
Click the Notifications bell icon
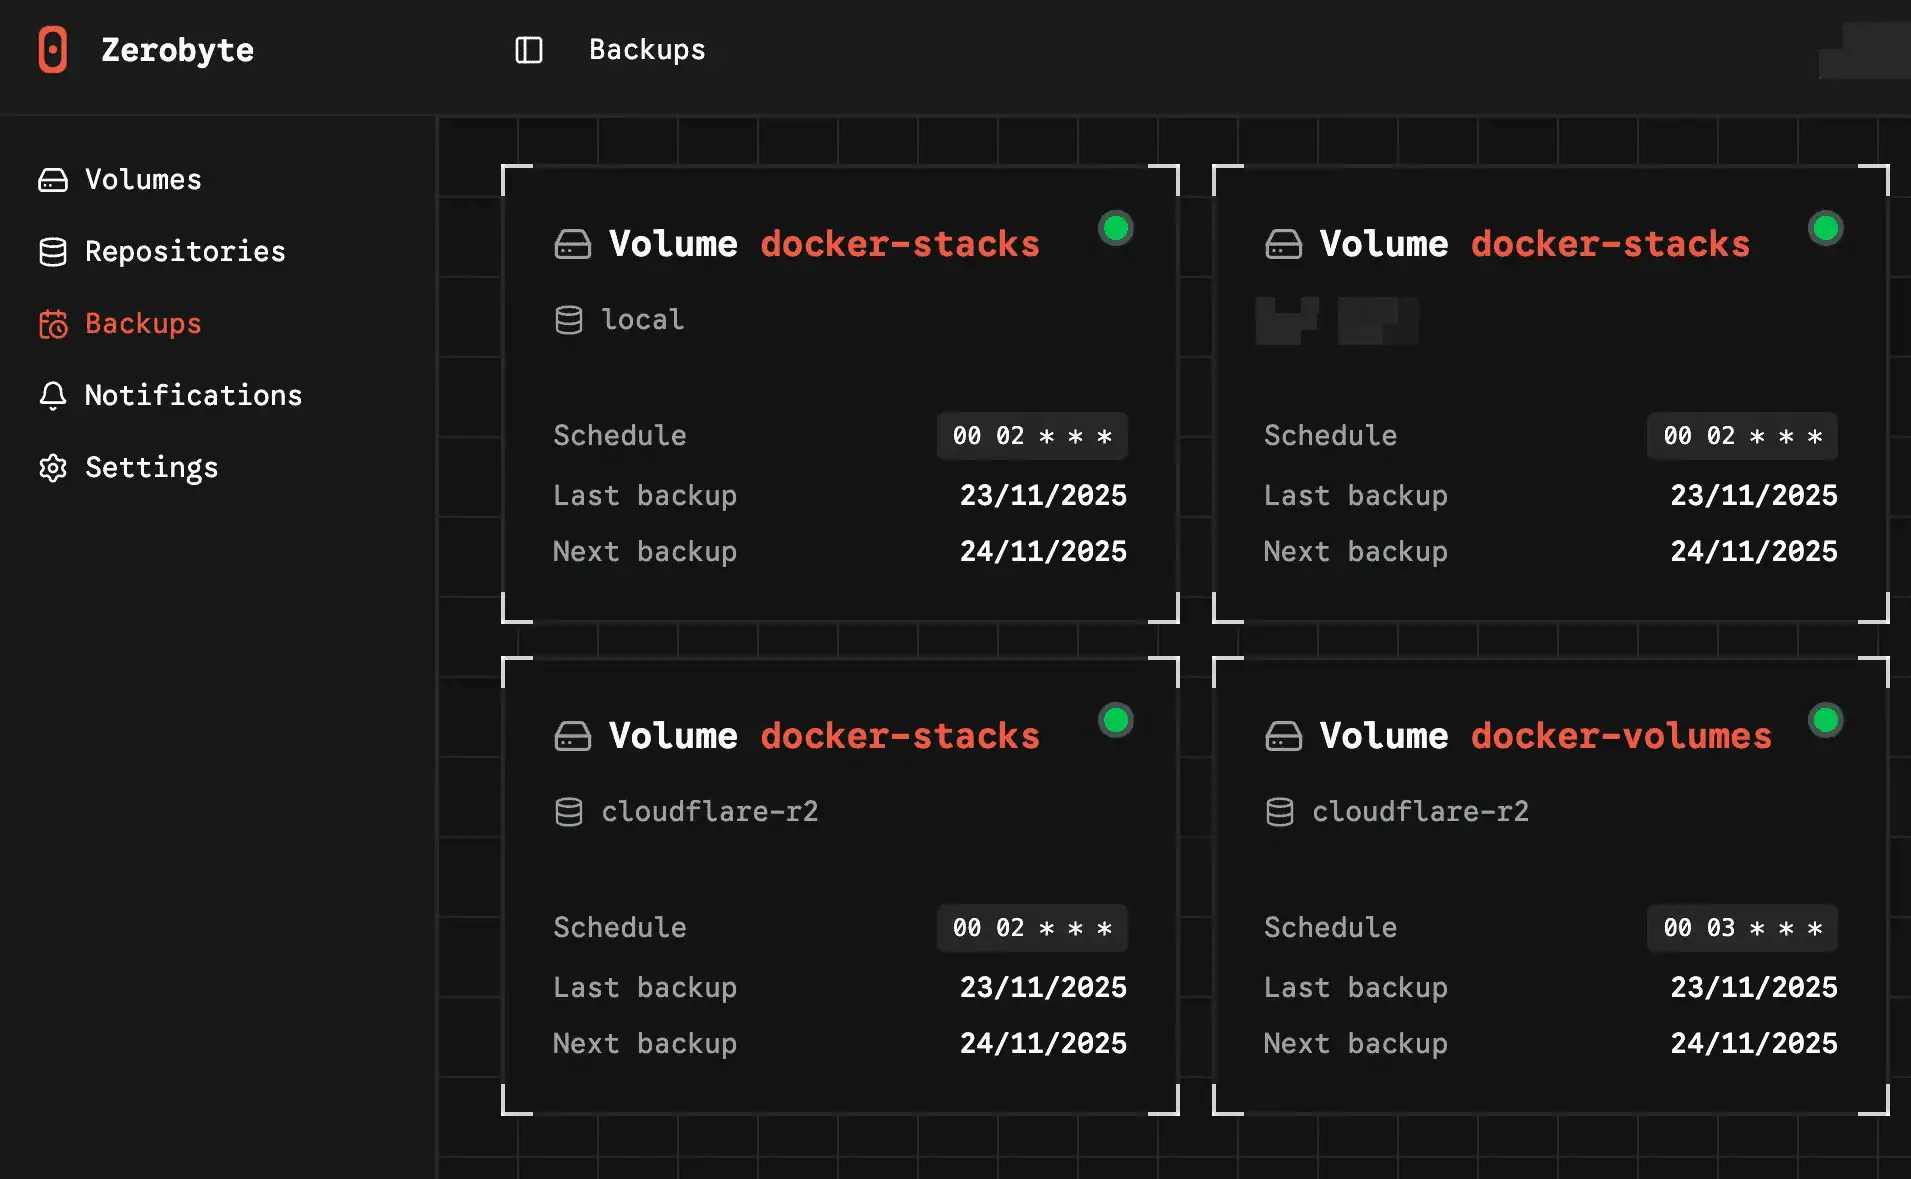tap(53, 396)
